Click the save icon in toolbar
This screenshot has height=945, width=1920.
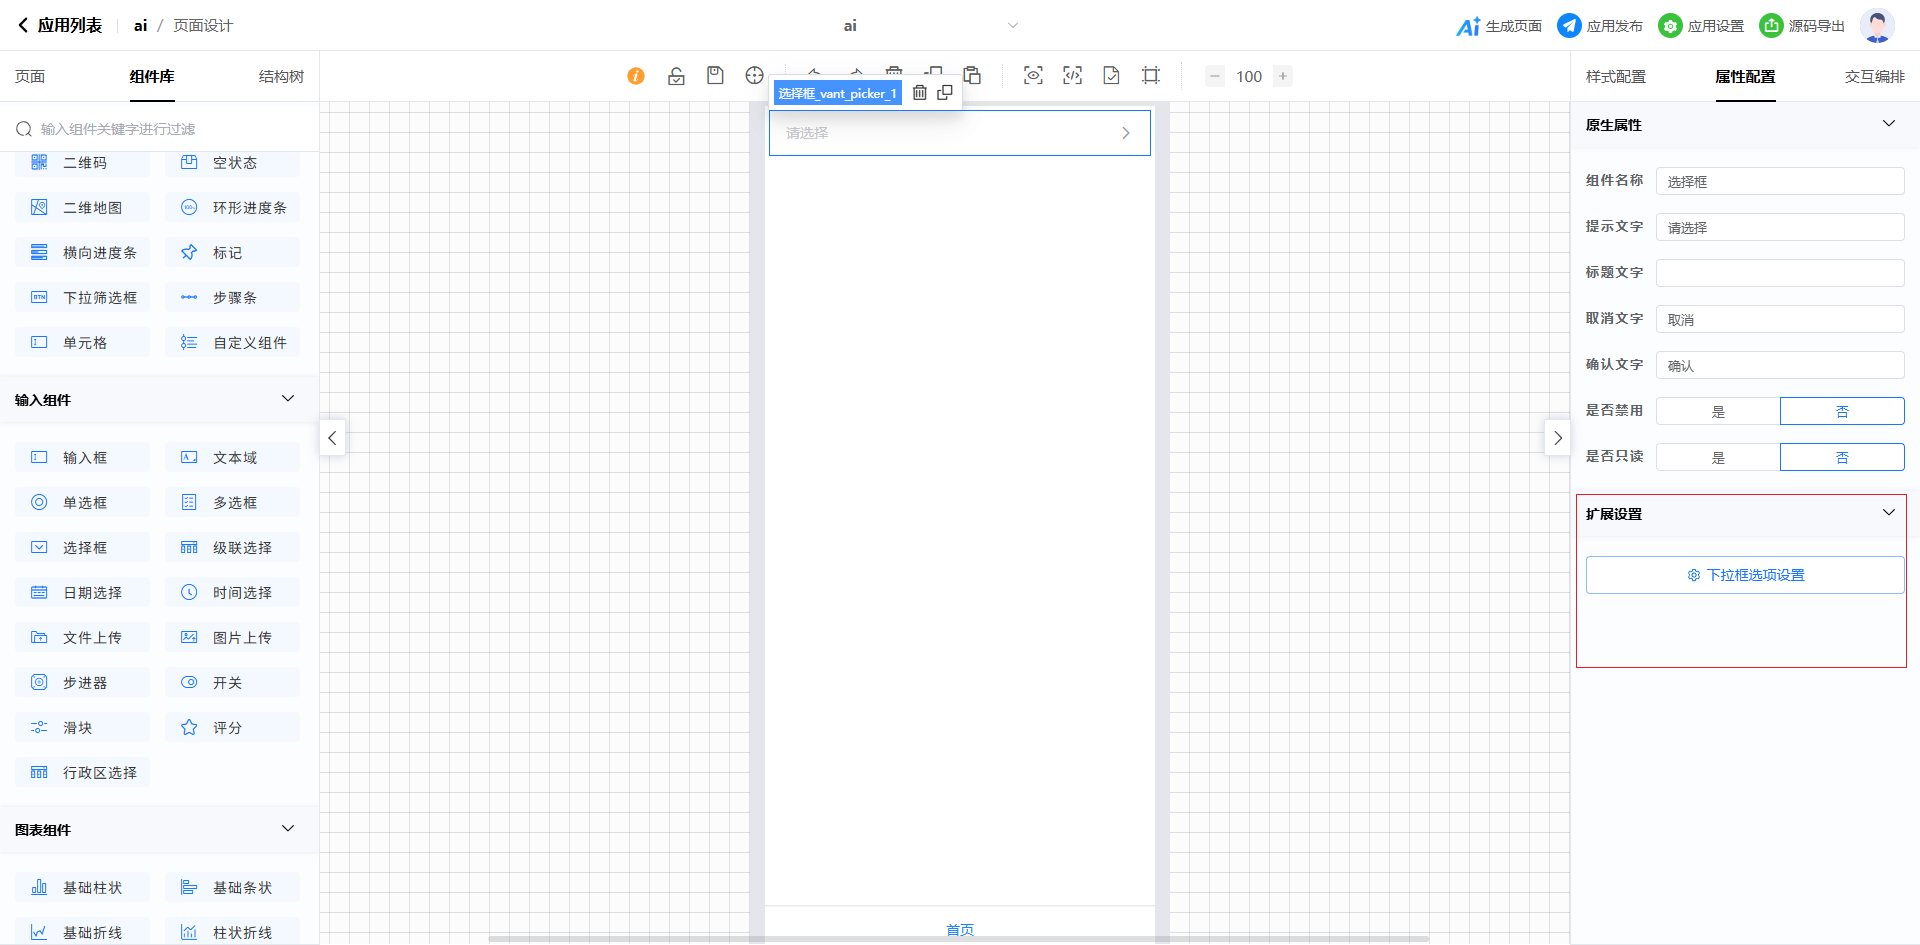click(x=715, y=76)
